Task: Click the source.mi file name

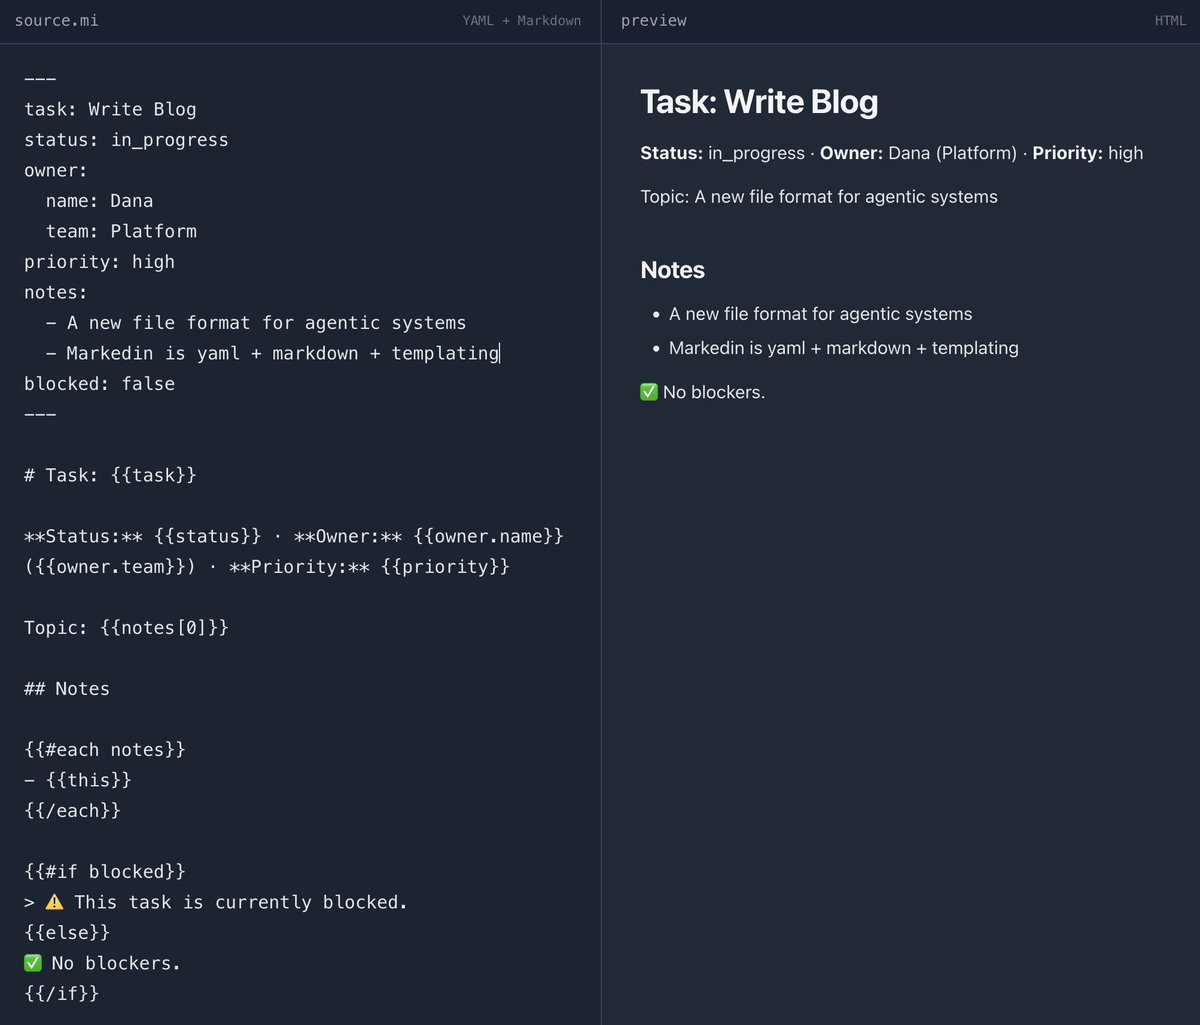Action: (56, 20)
